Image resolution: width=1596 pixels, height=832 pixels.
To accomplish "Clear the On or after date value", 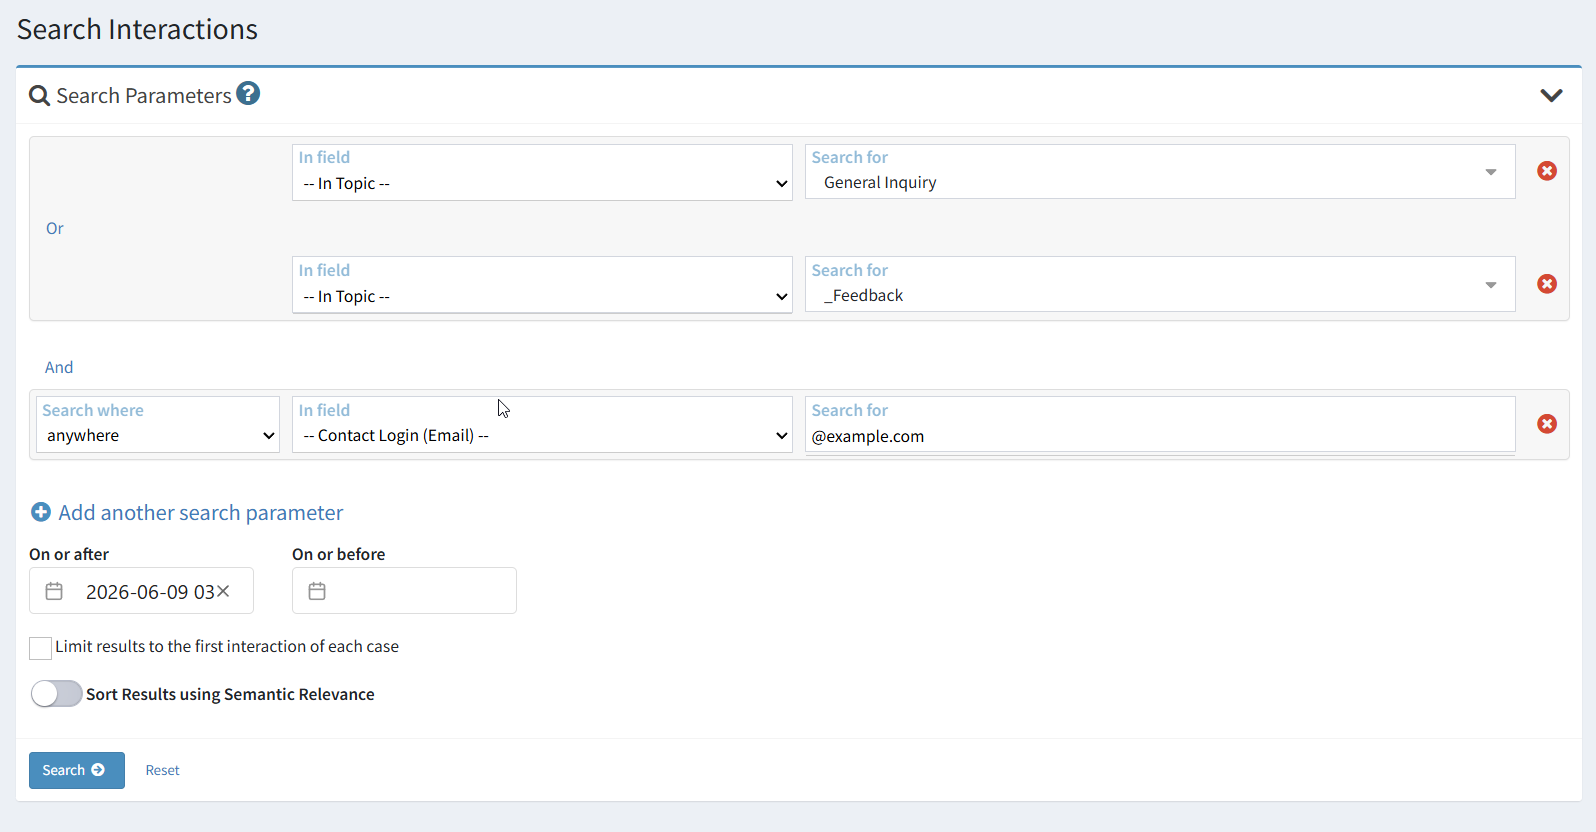I will (224, 591).
